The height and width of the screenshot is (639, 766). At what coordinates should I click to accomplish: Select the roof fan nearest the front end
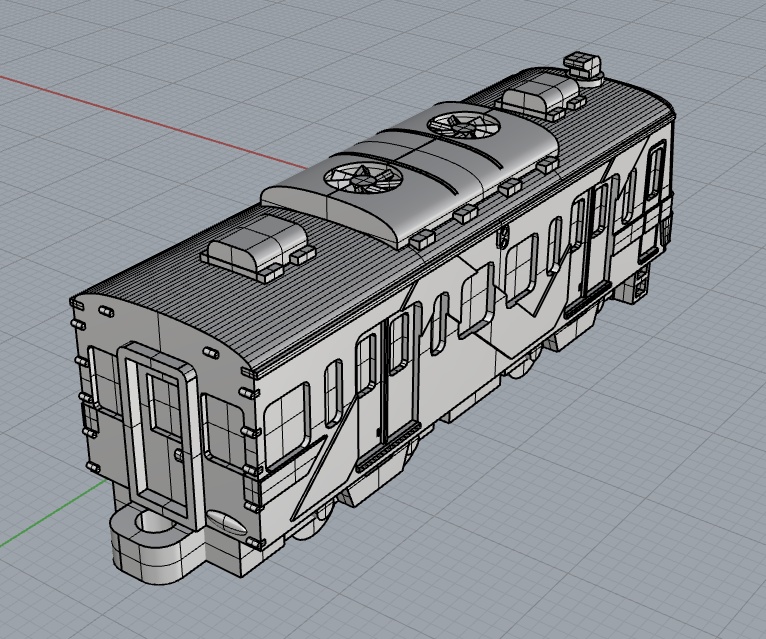364,178
